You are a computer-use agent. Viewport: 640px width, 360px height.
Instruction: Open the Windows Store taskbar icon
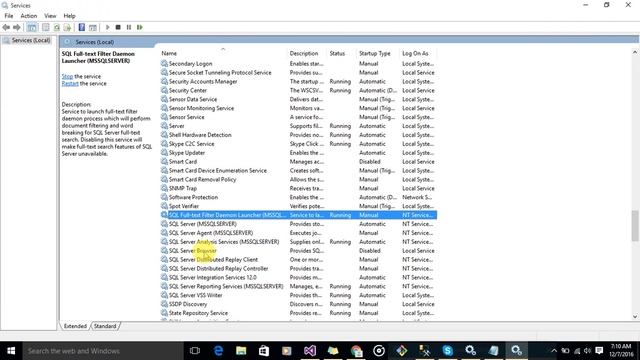(264, 351)
